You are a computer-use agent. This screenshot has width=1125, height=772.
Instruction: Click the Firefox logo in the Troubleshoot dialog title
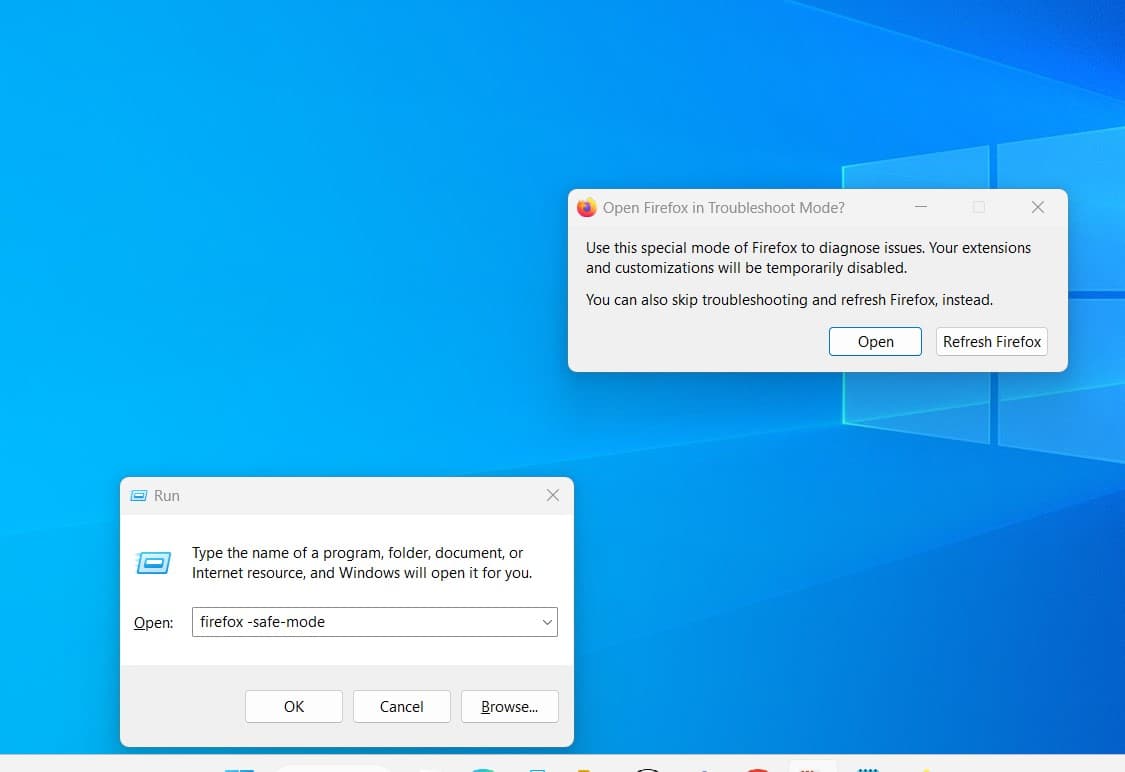pos(587,207)
